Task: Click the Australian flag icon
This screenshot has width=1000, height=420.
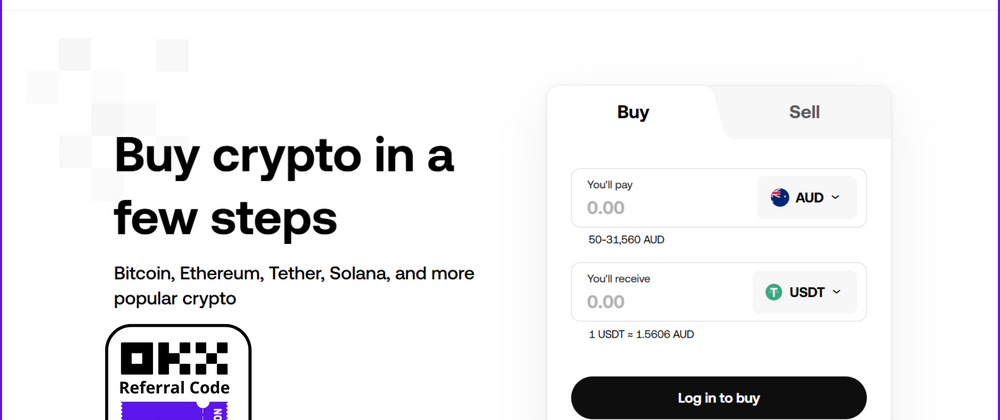Action: [780, 198]
